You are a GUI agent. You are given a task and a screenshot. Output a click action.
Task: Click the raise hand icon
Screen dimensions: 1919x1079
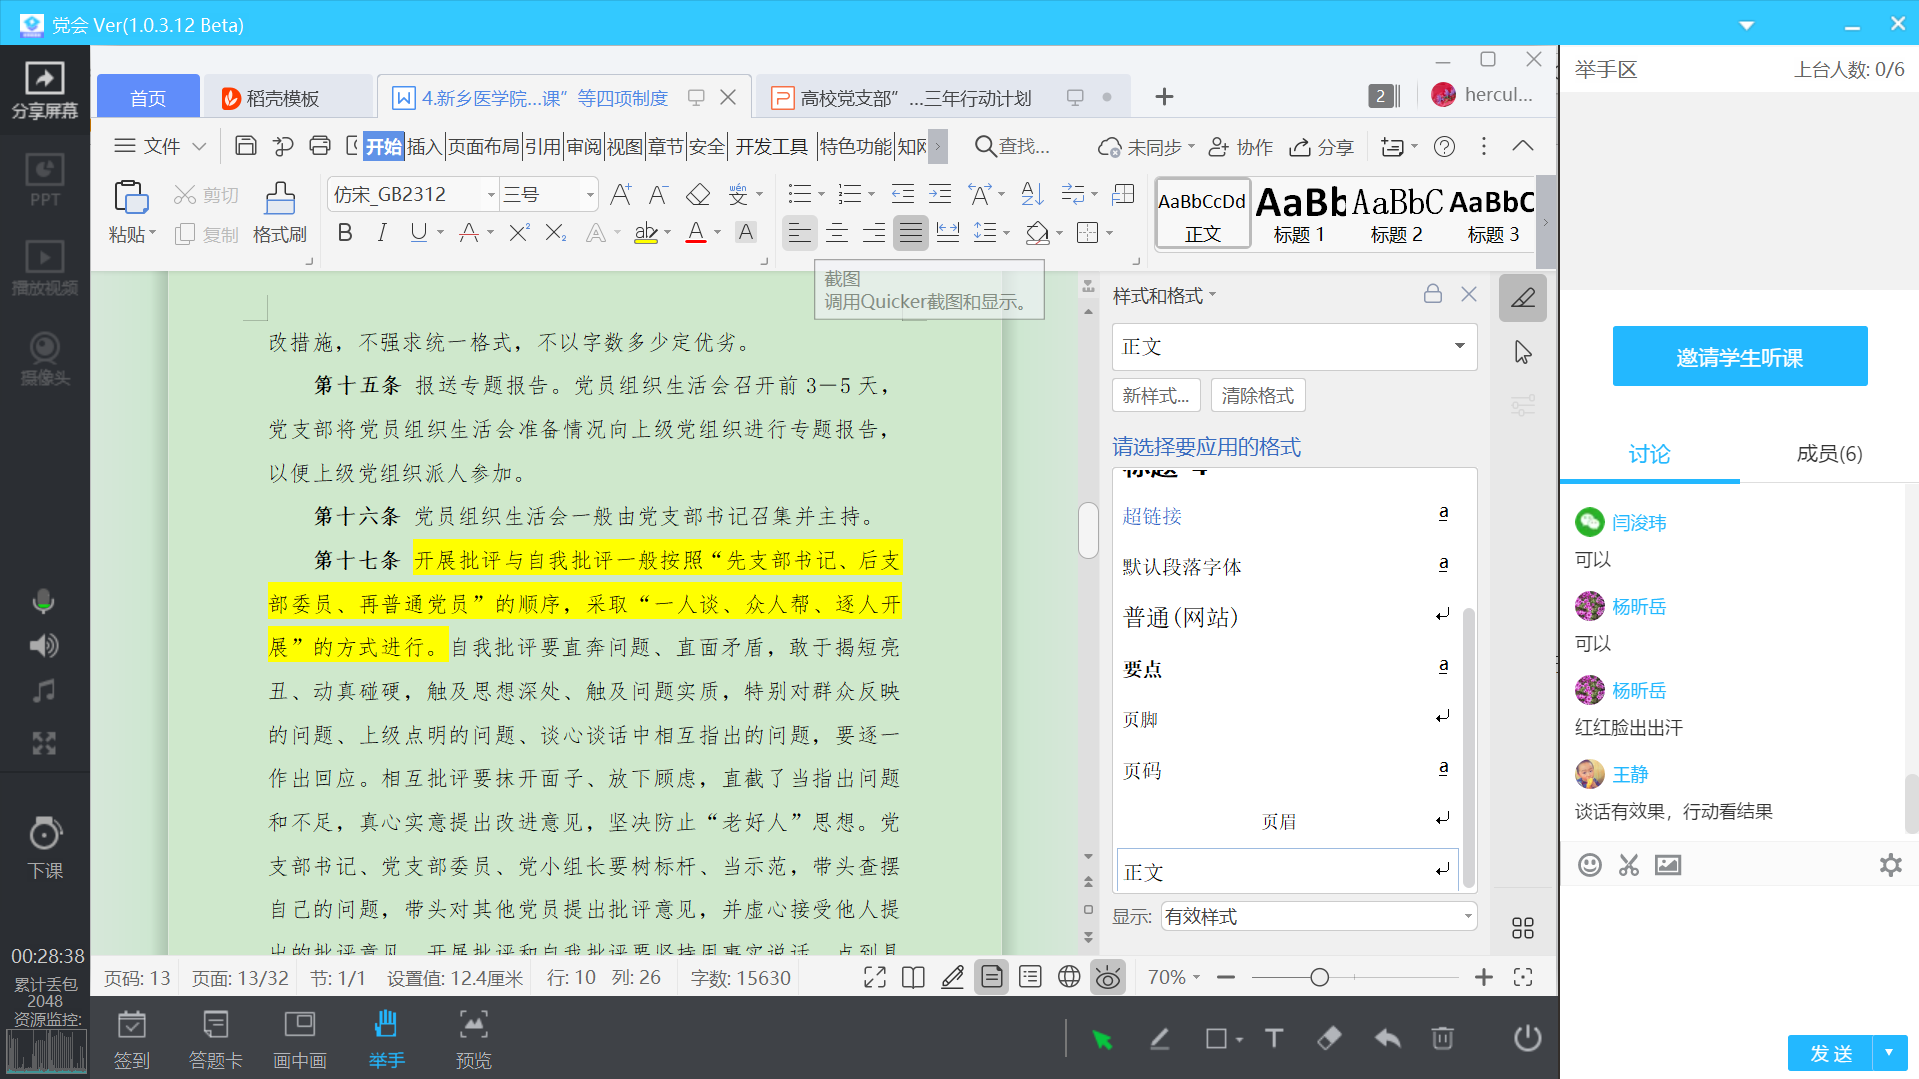[x=386, y=1026]
